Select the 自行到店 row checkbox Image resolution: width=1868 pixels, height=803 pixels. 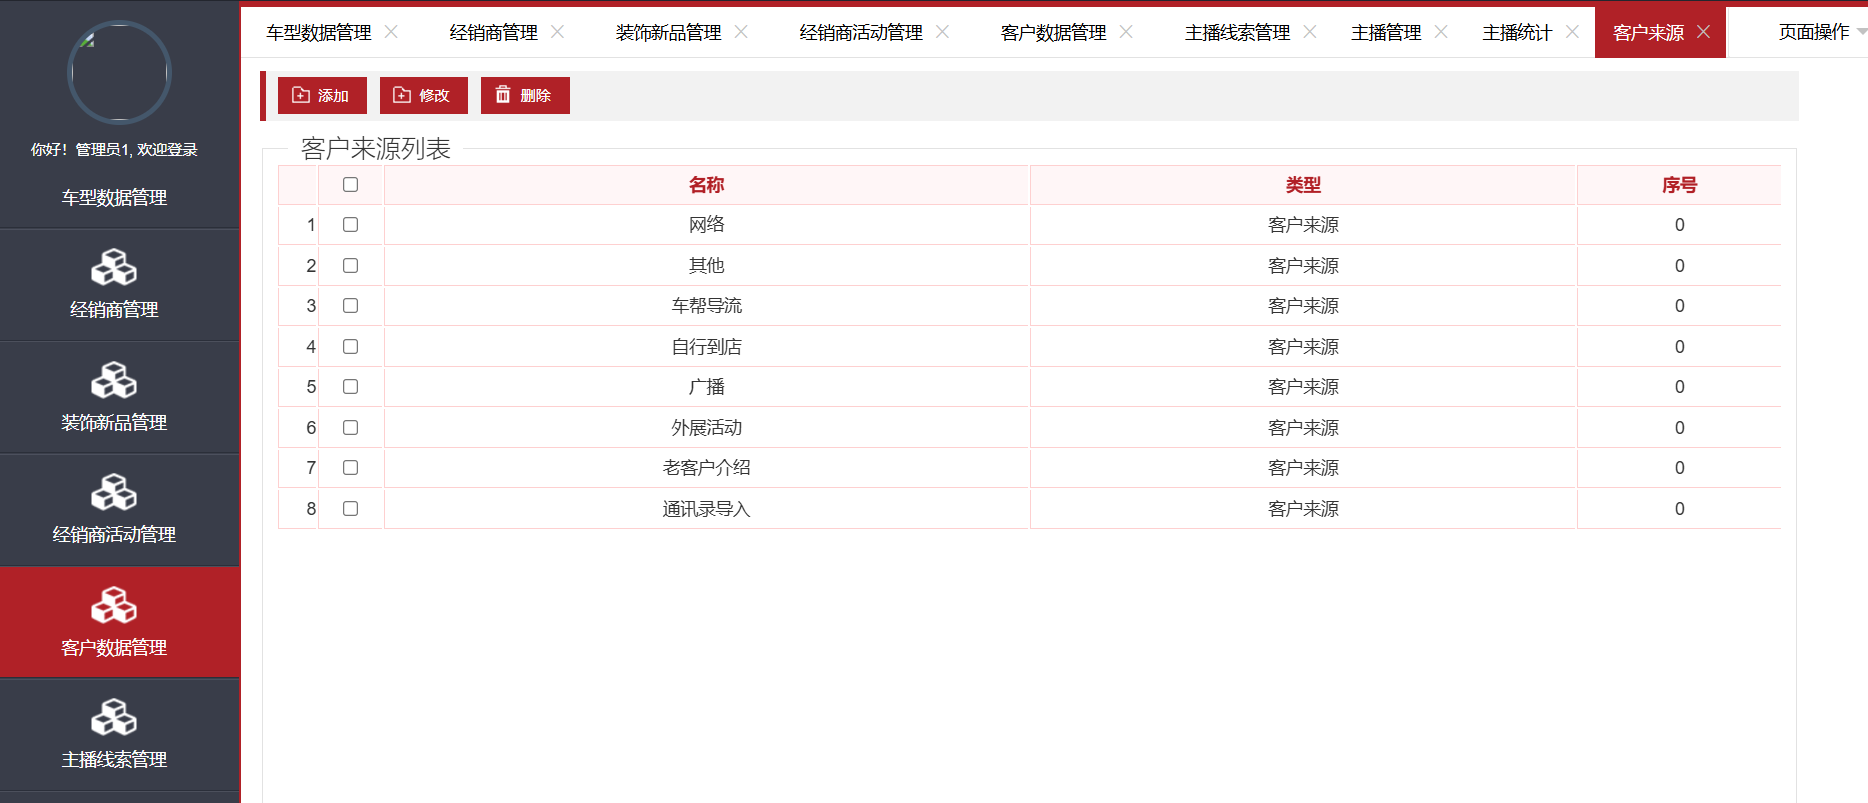point(350,347)
